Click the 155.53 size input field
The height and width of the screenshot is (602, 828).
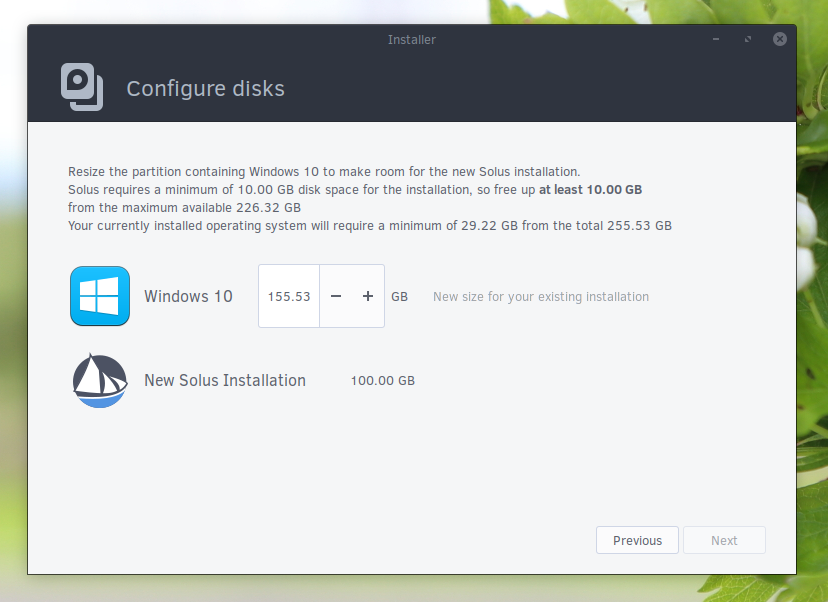tap(289, 296)
